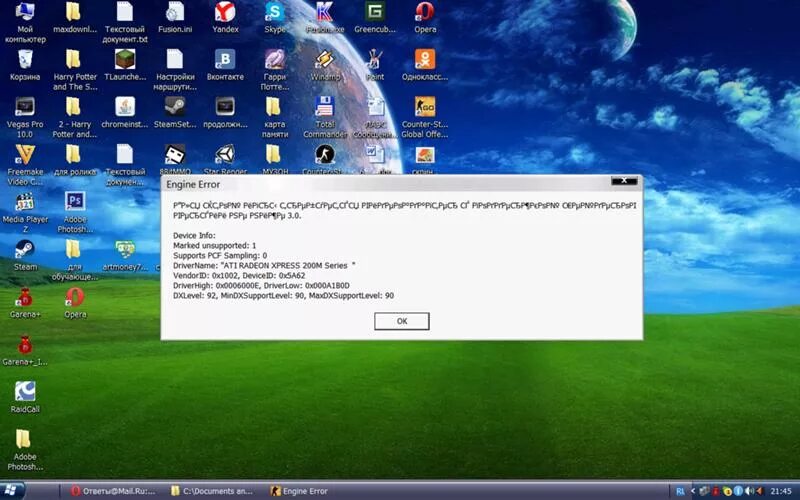Open the Windows Start button
This screenshot has width=800, height=500.
pos(12,491)
